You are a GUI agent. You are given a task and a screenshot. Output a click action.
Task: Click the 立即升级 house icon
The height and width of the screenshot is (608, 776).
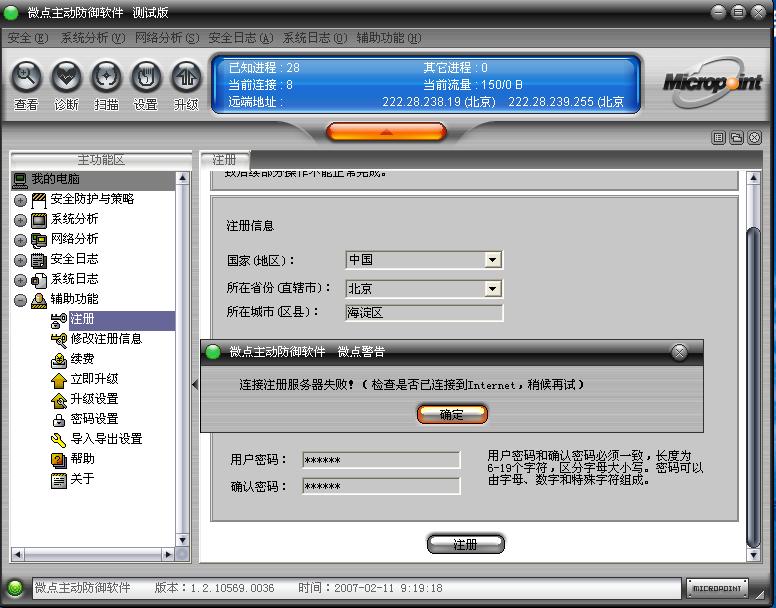point(58,380)
